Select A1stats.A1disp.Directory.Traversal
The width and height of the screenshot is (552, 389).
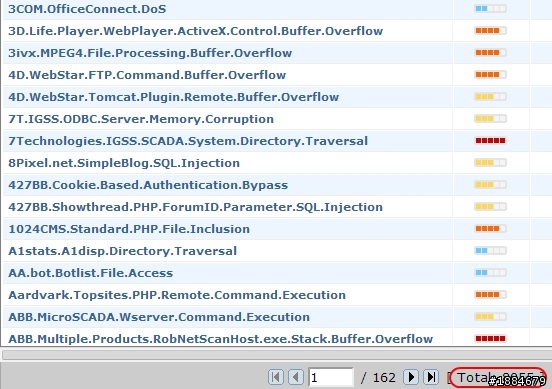click(123, 251)
